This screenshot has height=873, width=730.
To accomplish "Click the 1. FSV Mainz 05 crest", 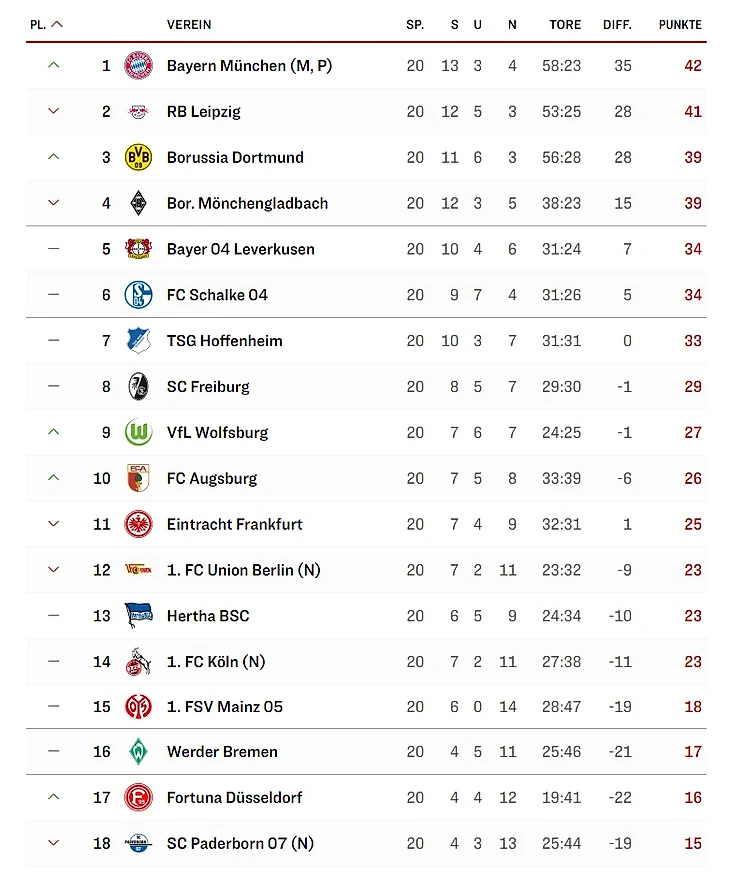I will click(x=138, y=707).
